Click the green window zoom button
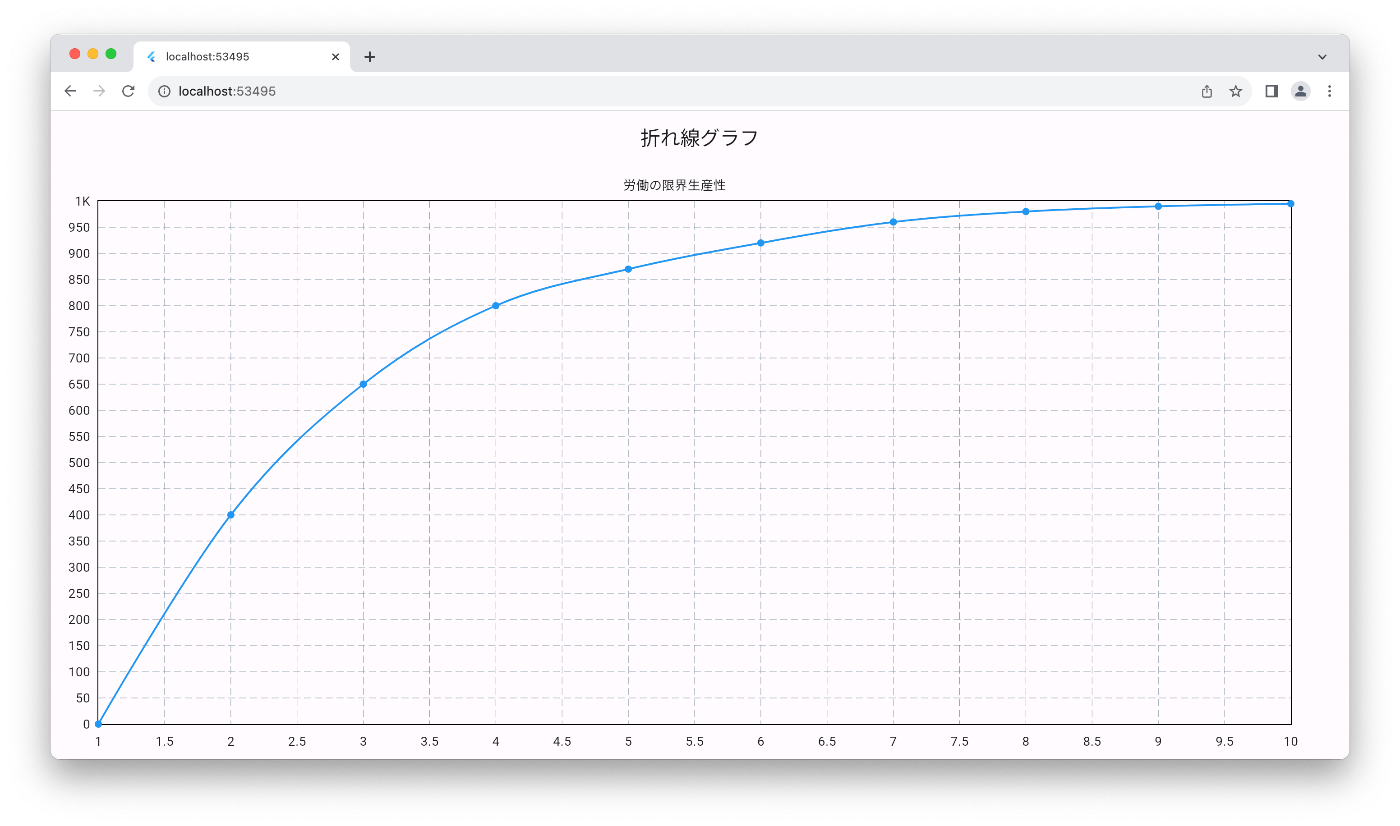Screen dimensions: 1400x826 coord(111,54)
